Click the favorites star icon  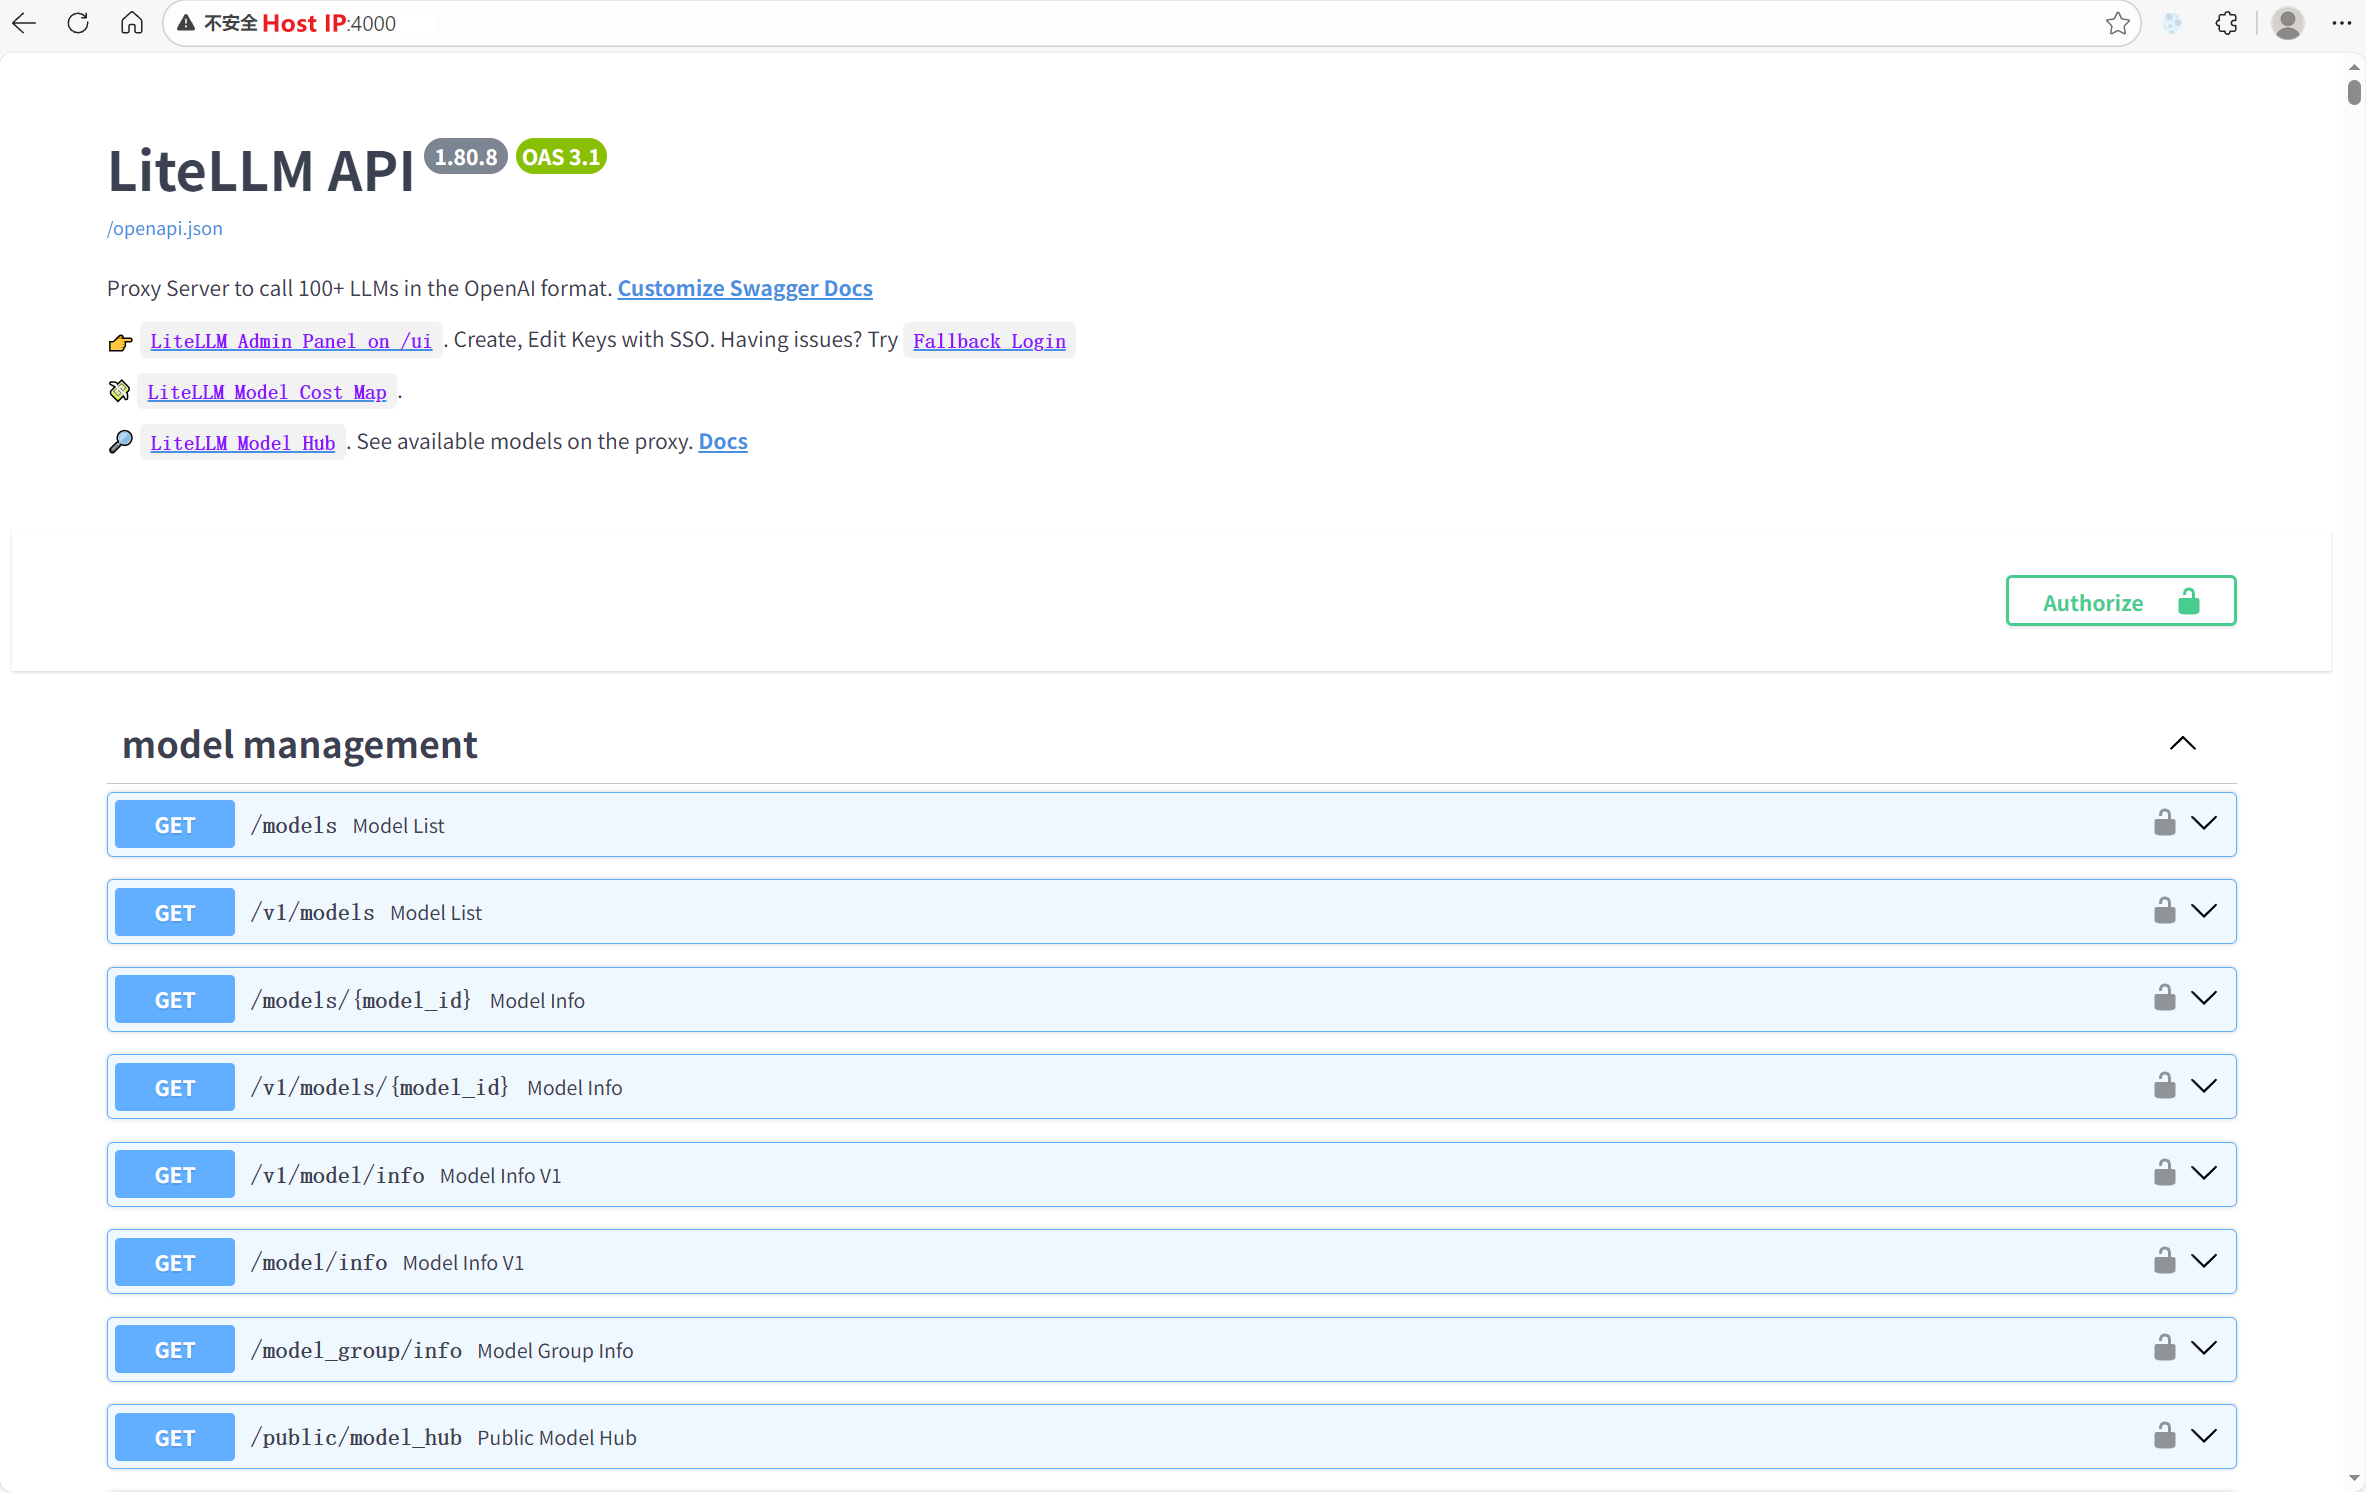point(2117,23)
